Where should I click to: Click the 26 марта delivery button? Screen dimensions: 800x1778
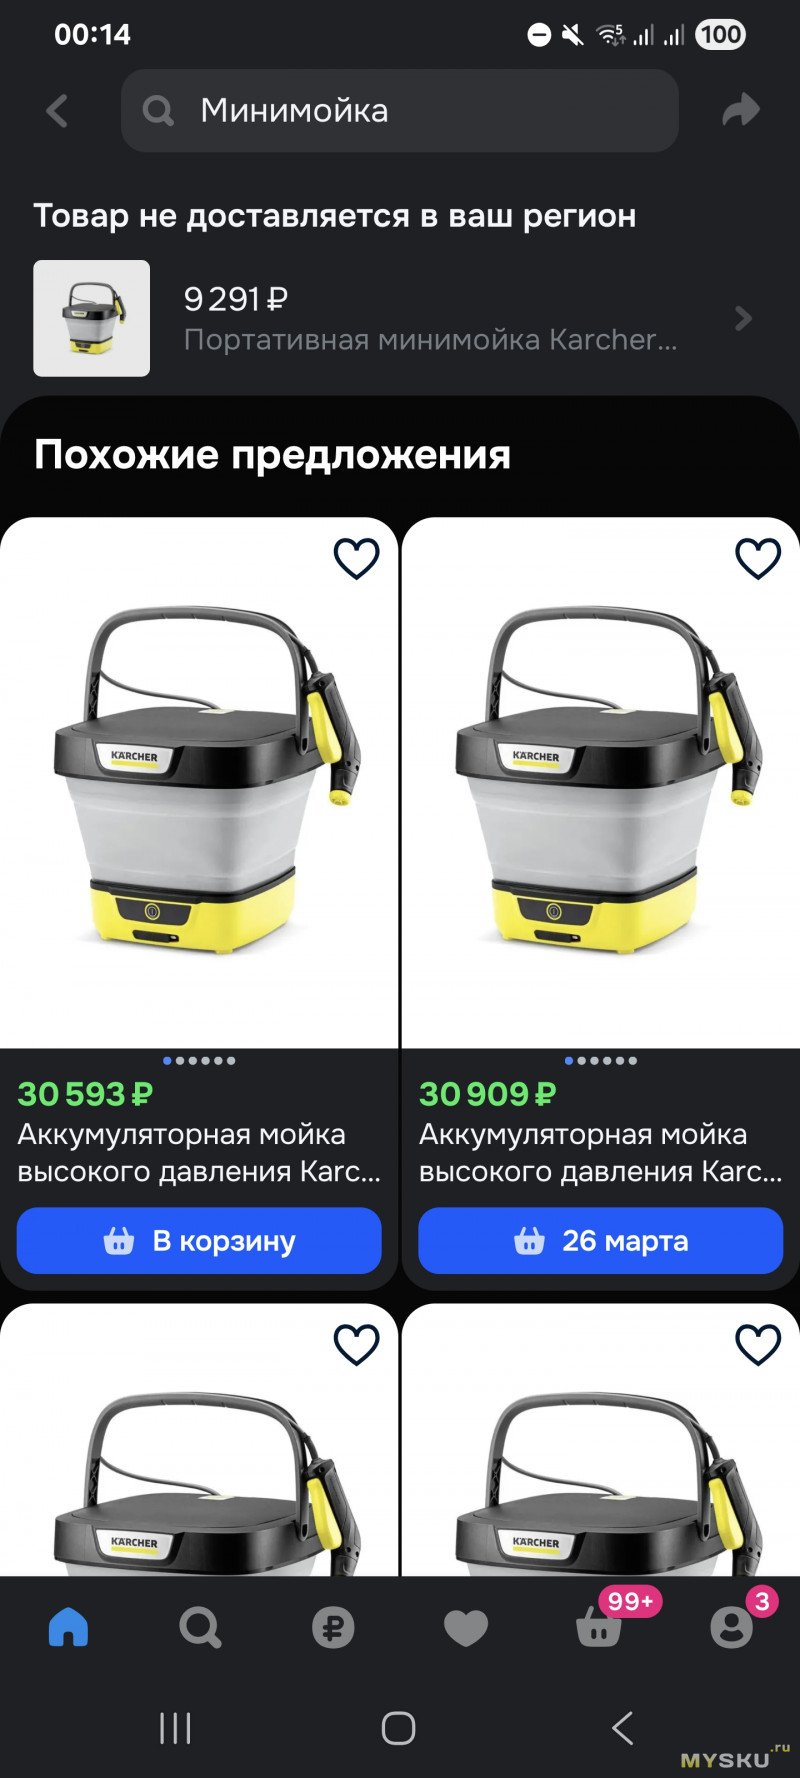[x=600, y=1241]
